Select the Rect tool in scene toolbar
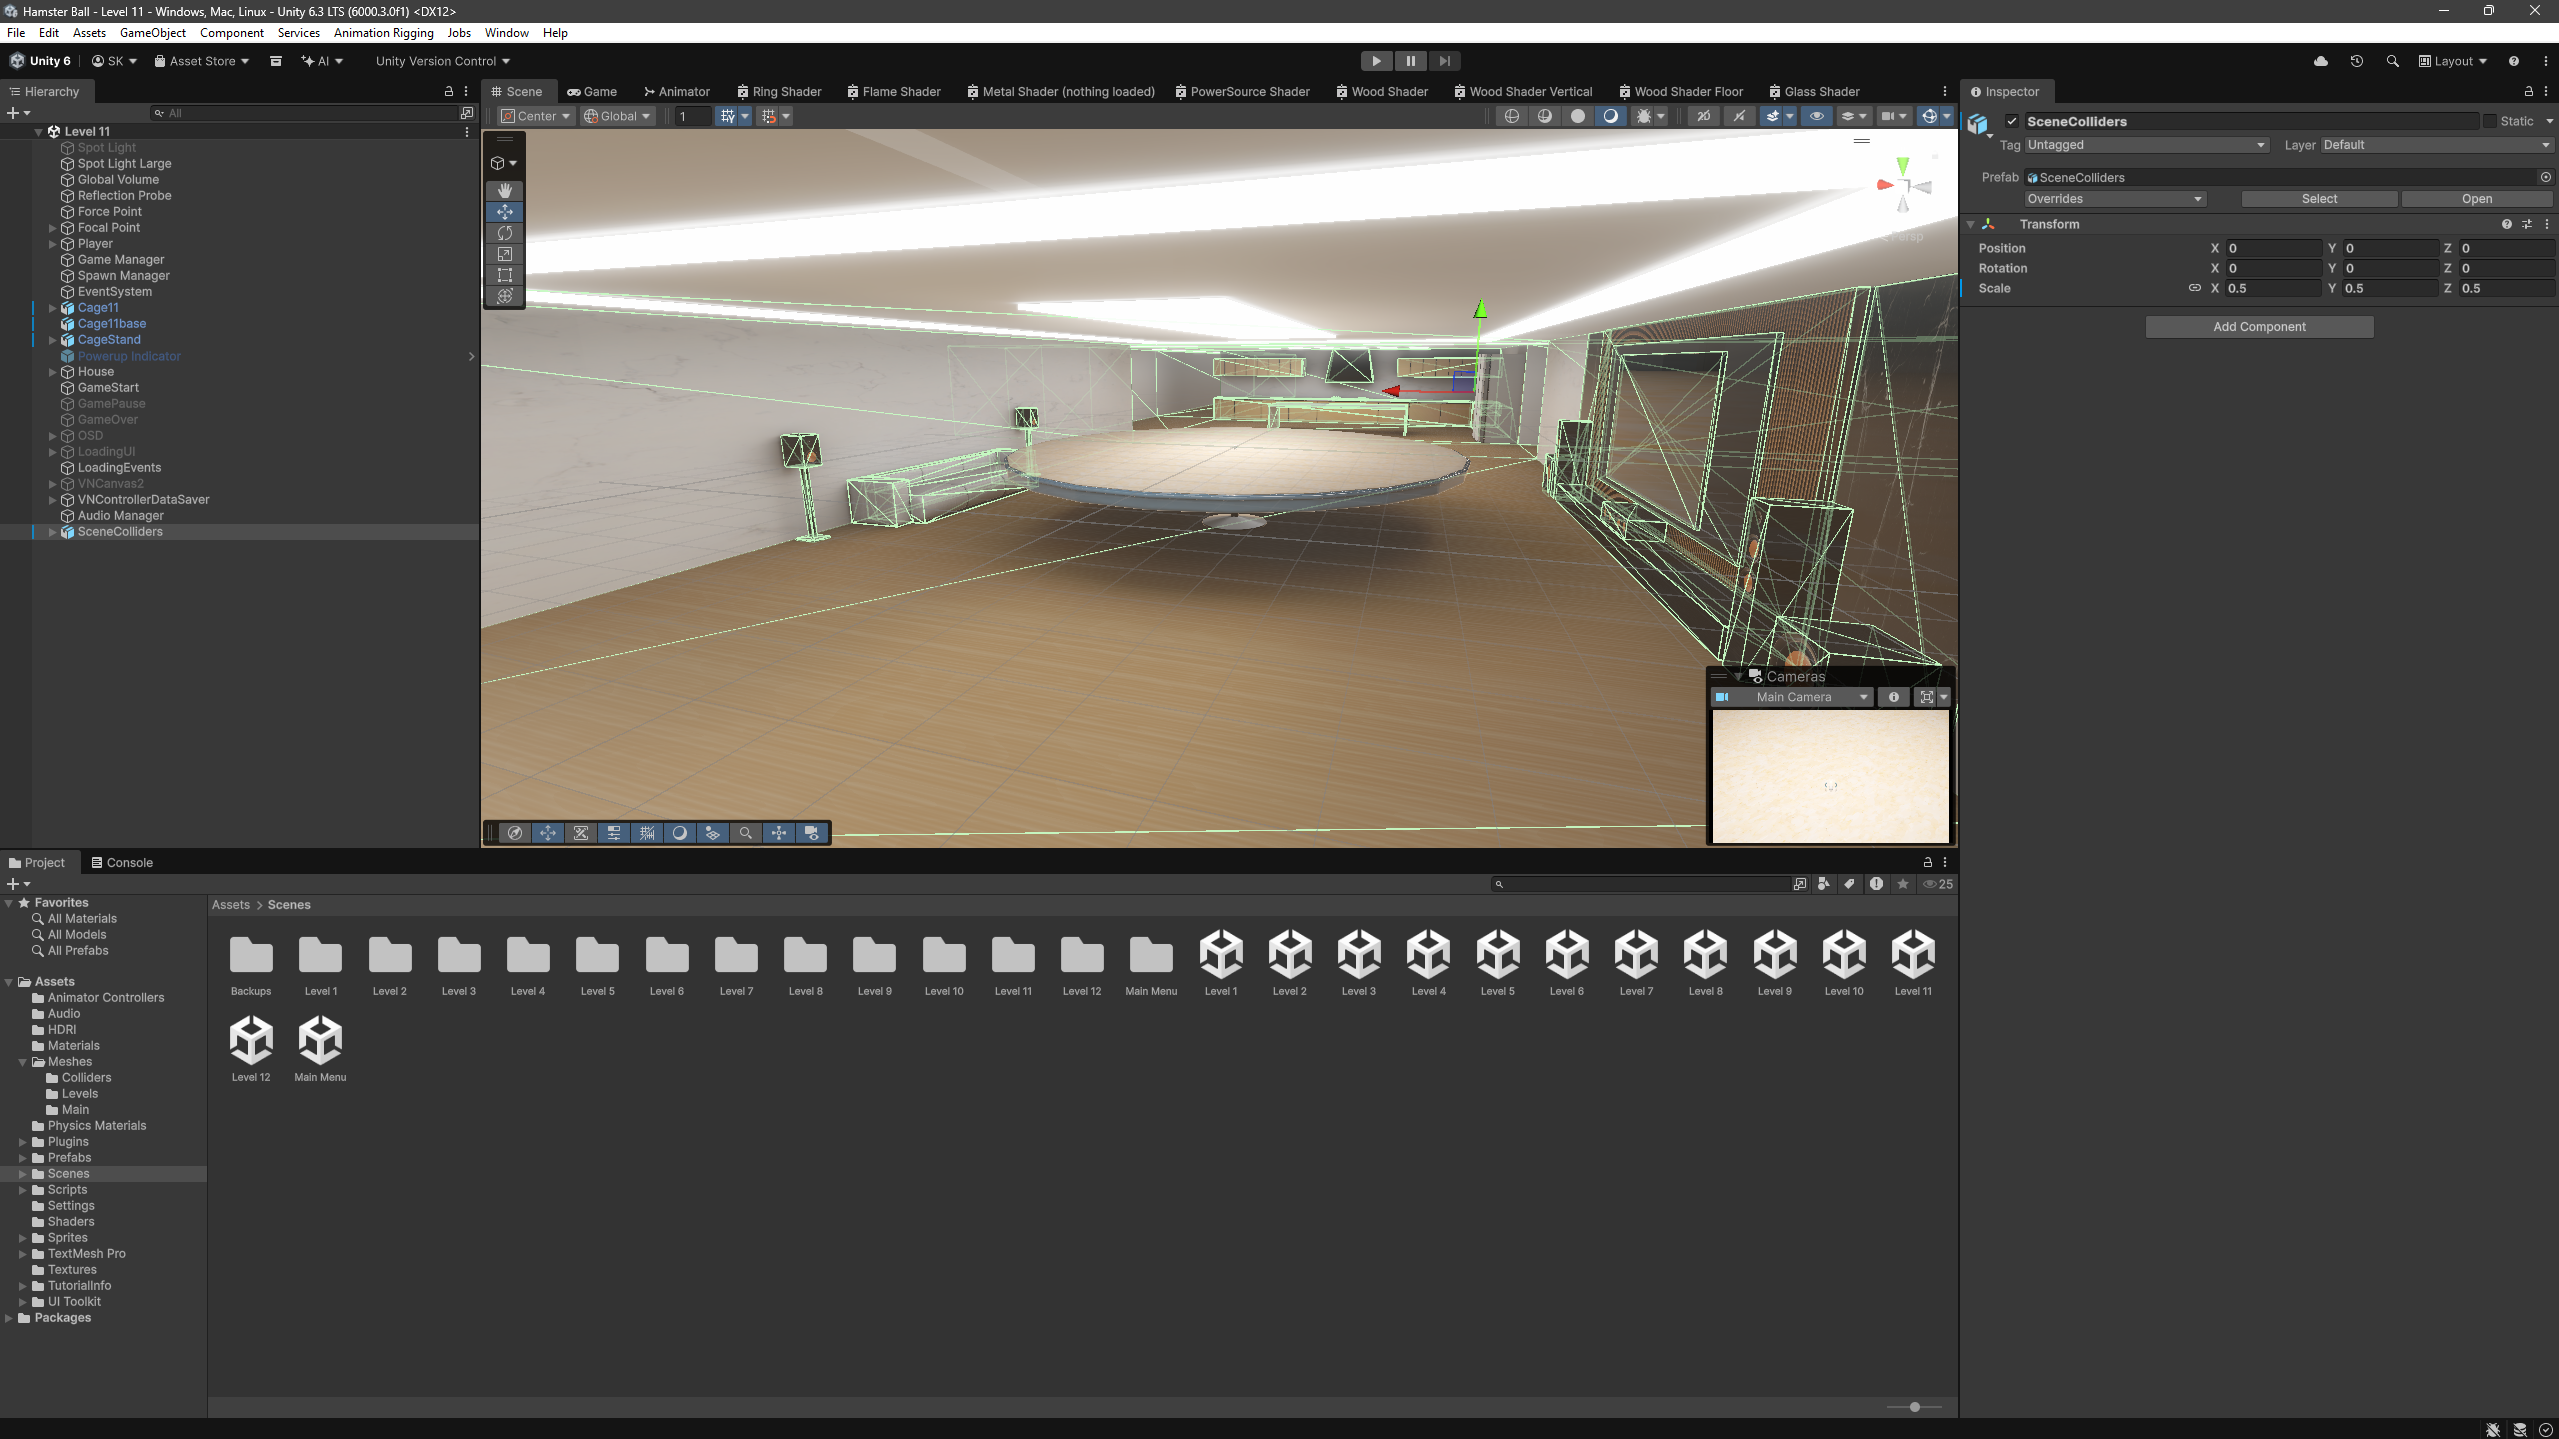 click(505, 275)
